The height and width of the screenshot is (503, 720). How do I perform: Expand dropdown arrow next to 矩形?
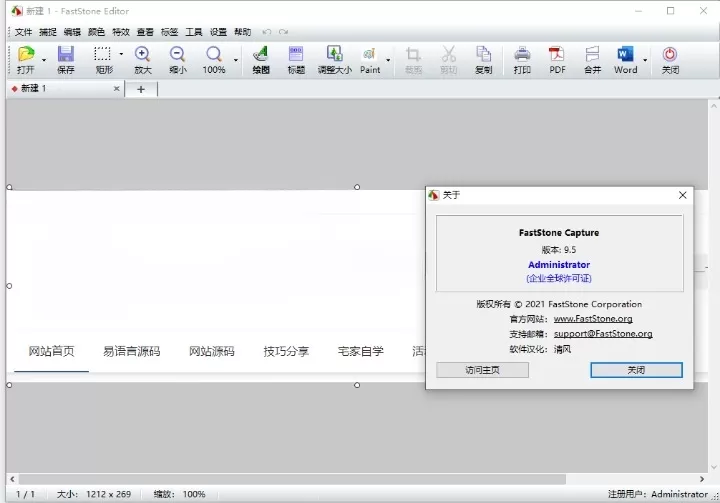(121, 54)
